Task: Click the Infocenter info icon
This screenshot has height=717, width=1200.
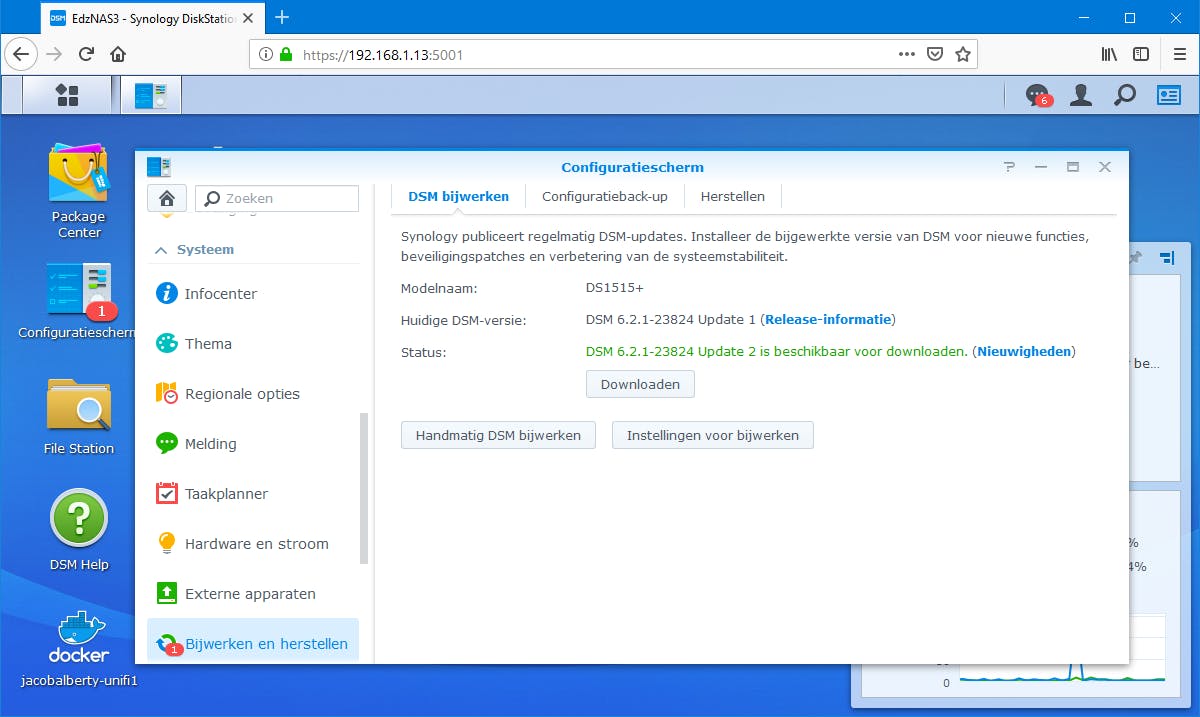Action: click(167, 294)
